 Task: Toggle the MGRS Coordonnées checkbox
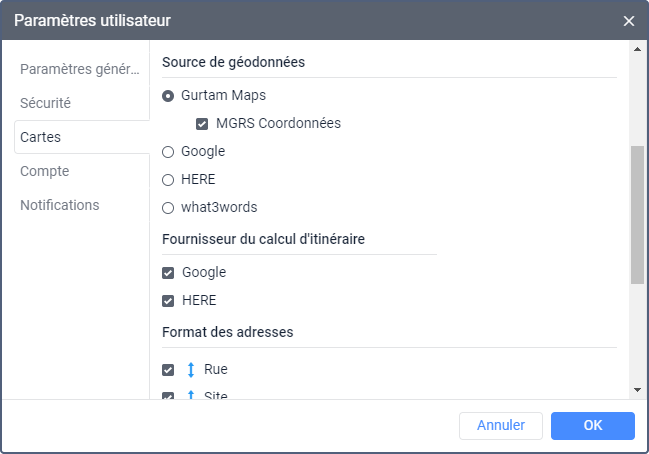pyautogui.click(x=202, y=124)
